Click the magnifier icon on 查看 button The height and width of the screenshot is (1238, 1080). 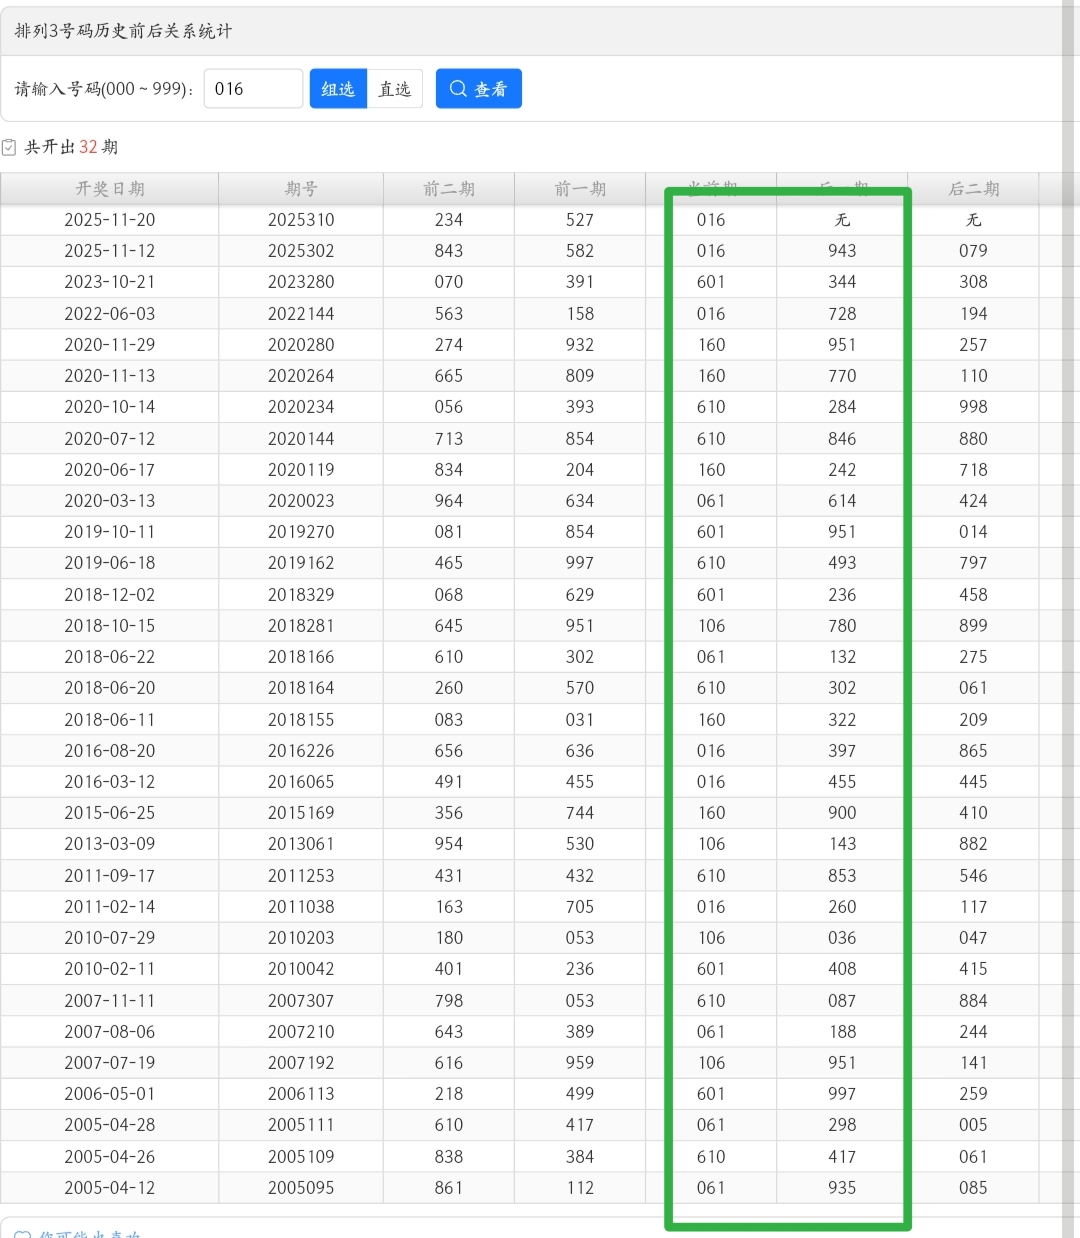pyautogui.click(x=458, y=89)
